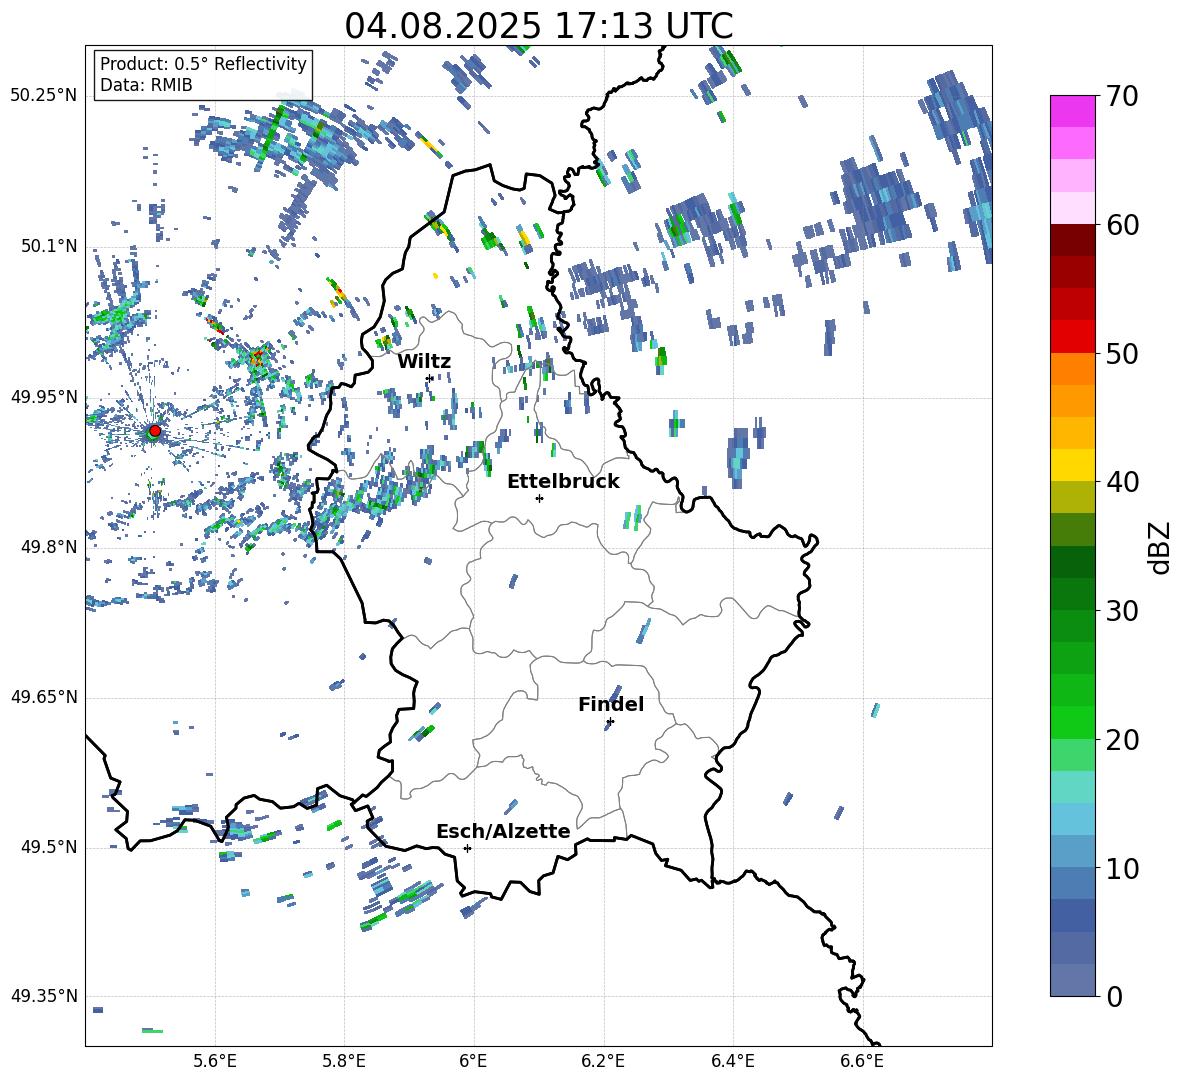Click the colorbar value 20
1184x1081 pixels.
[x=1122, y=740]
